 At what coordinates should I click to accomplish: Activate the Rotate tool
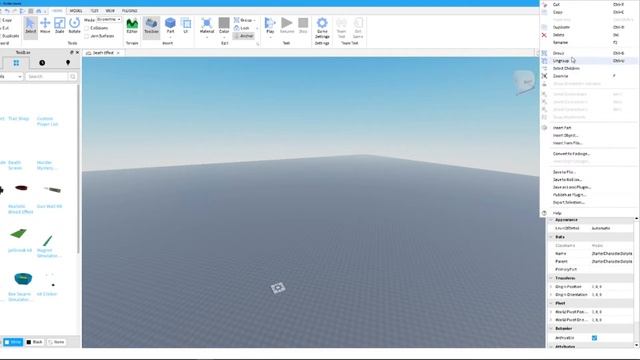point(74,26)
